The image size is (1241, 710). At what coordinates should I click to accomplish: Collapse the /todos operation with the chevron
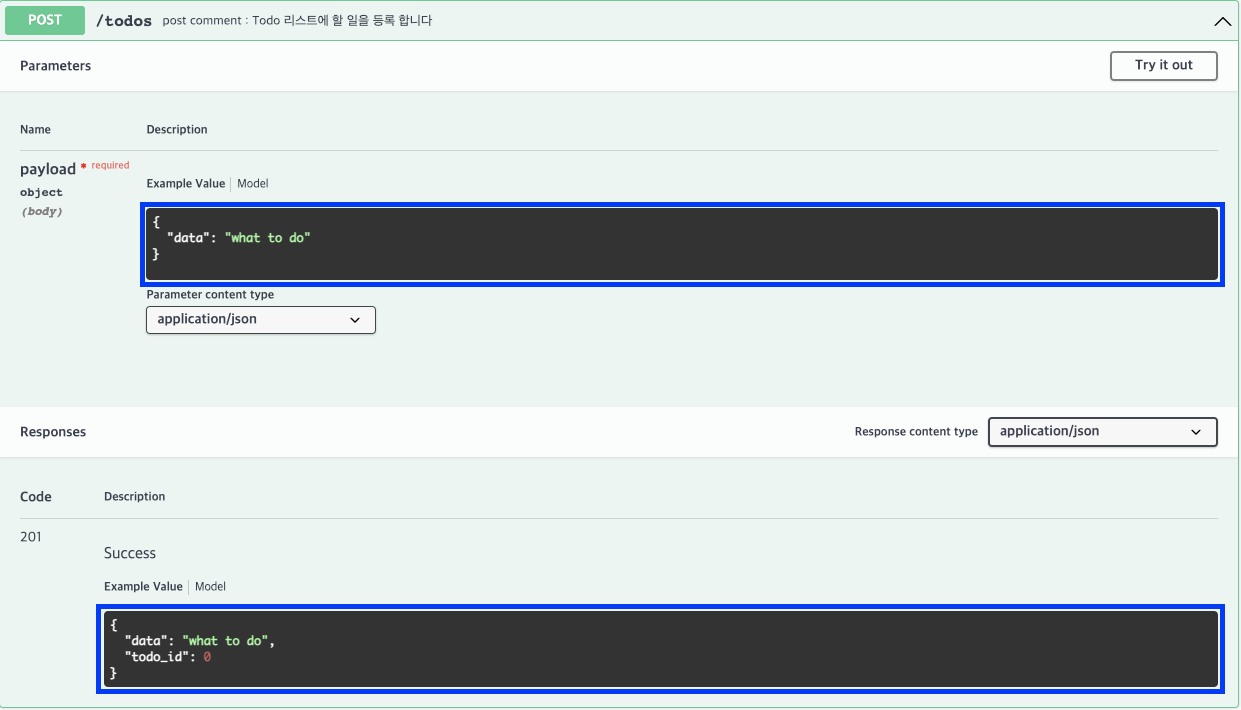(x=1222, y=20)
